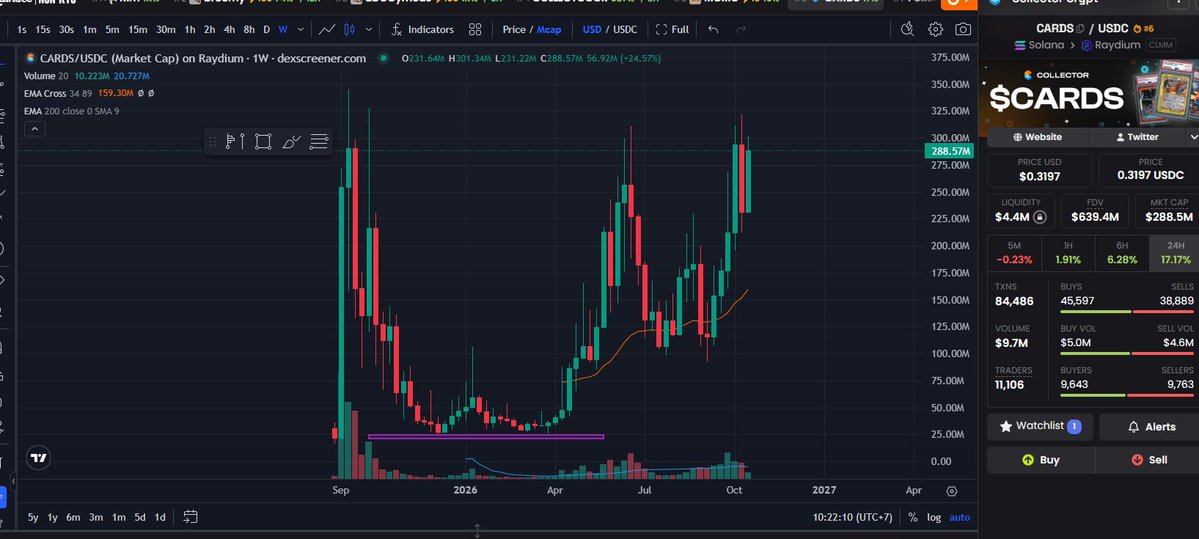The width and height of the screenshot is (1199, 539).
Task: Select the 6m date range
Action: click(73, 518)
